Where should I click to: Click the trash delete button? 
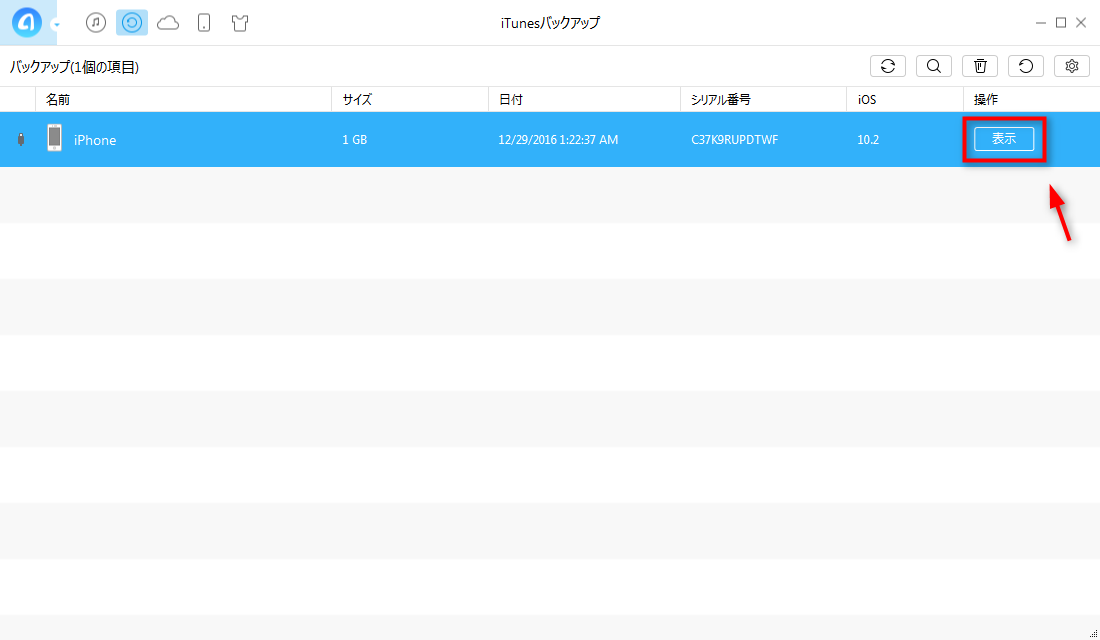980,66
